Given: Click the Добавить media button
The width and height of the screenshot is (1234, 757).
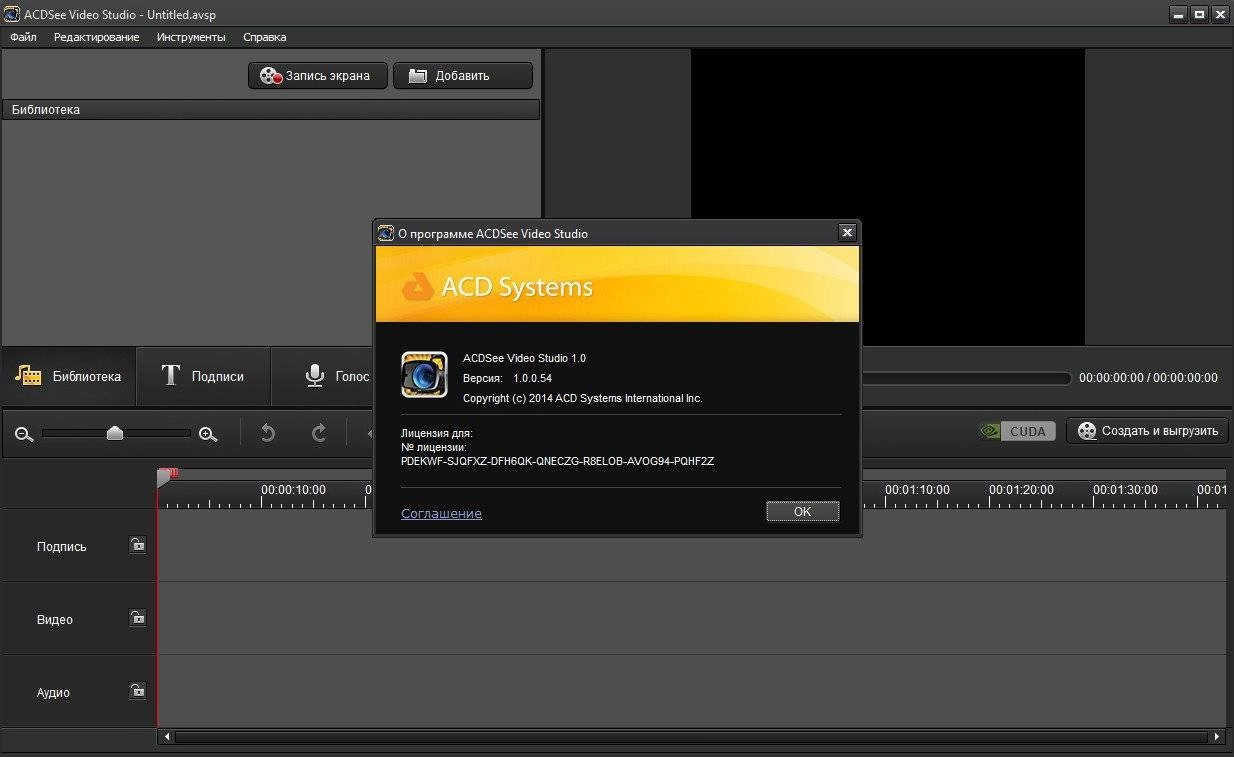Looking at the screenshot, I should (x=463, y=76).
